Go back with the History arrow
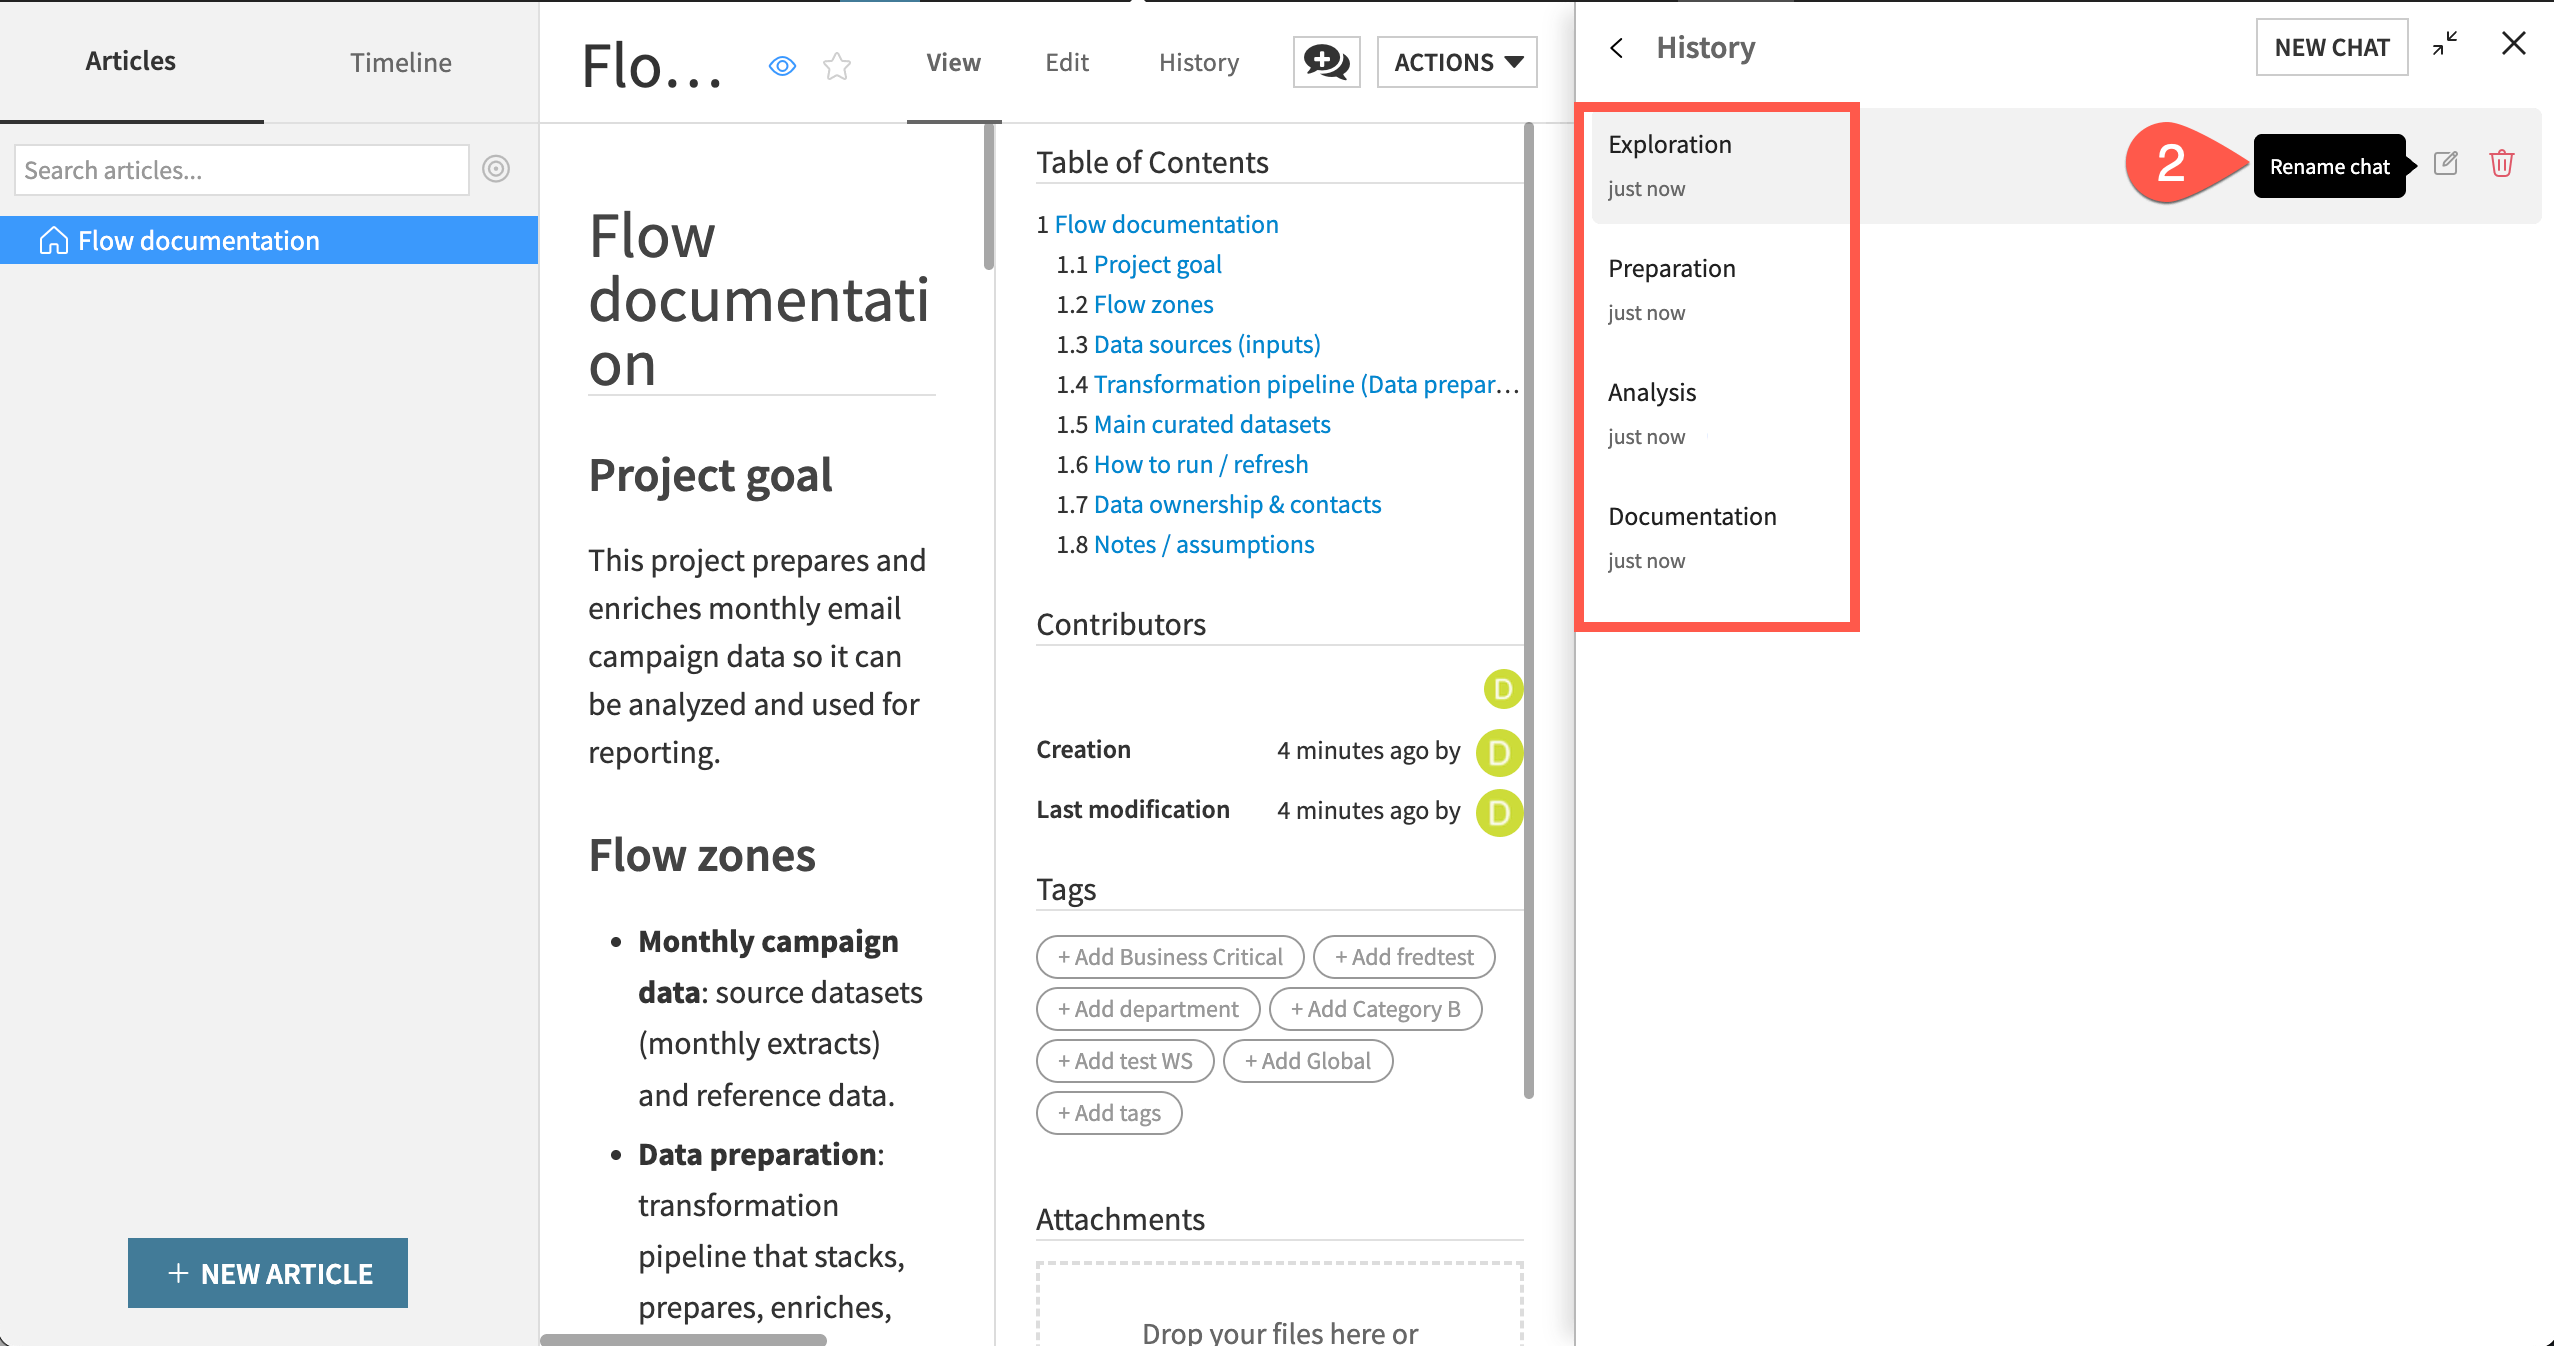 click(1616, 48)
